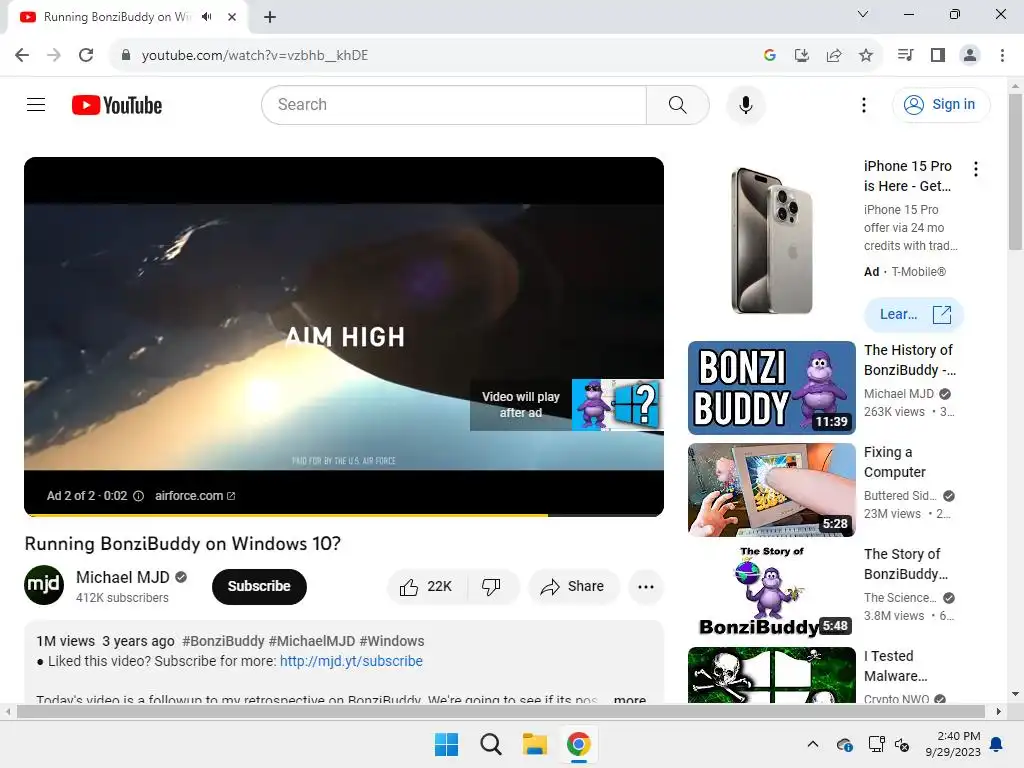The height and width of the screenshot is (768, 1024).
Task: Open a new browser tab
Action: (270, 17)
